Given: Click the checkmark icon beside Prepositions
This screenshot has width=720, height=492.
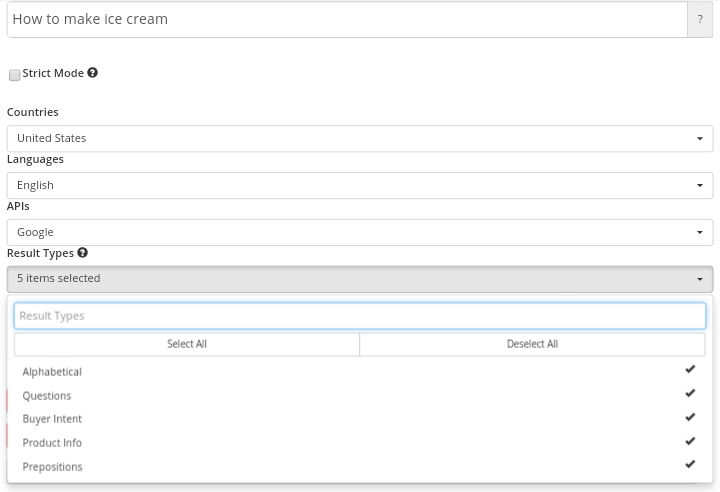Looking at the screenshot, I should [x=690, y=465].
